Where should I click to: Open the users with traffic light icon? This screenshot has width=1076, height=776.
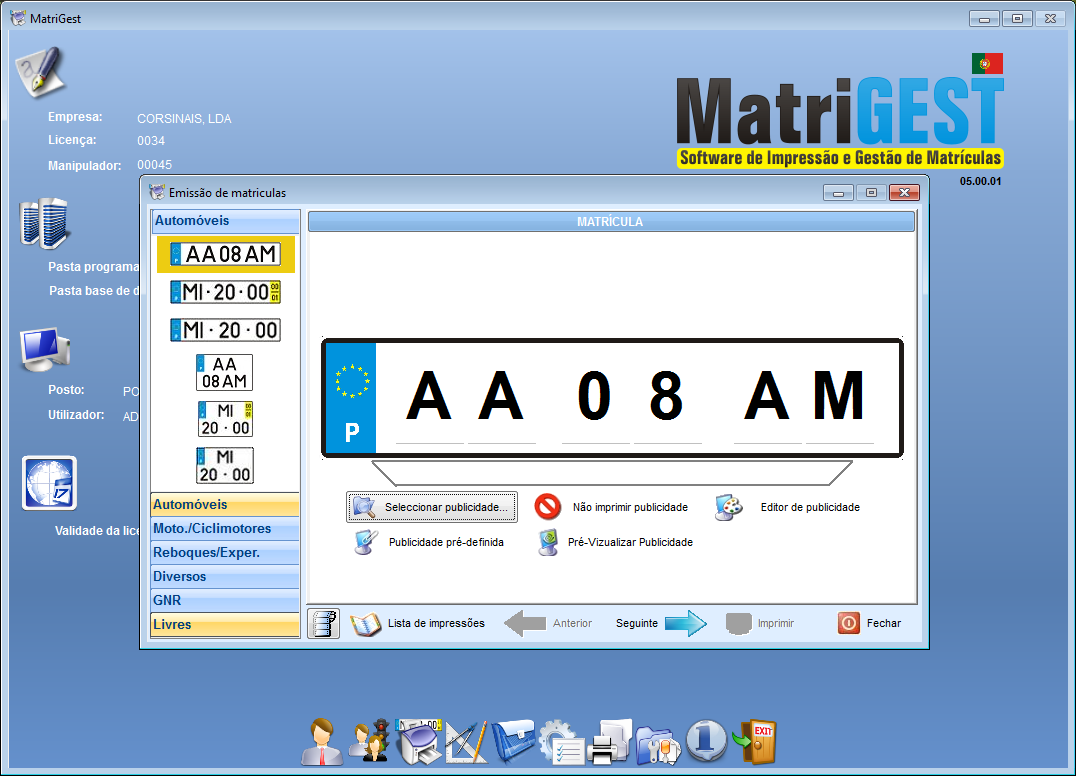click(x=370, y=742)
